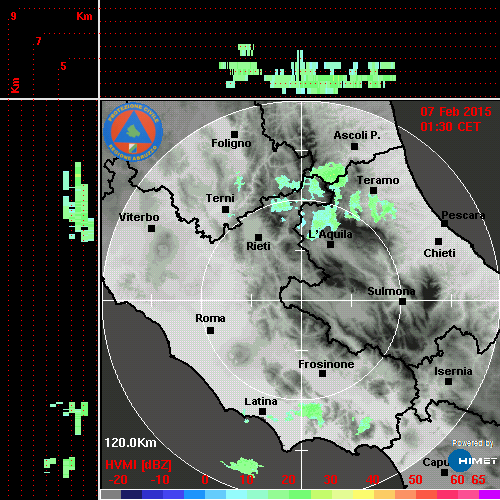Click the 7 km height axis label

coord(39,41)
